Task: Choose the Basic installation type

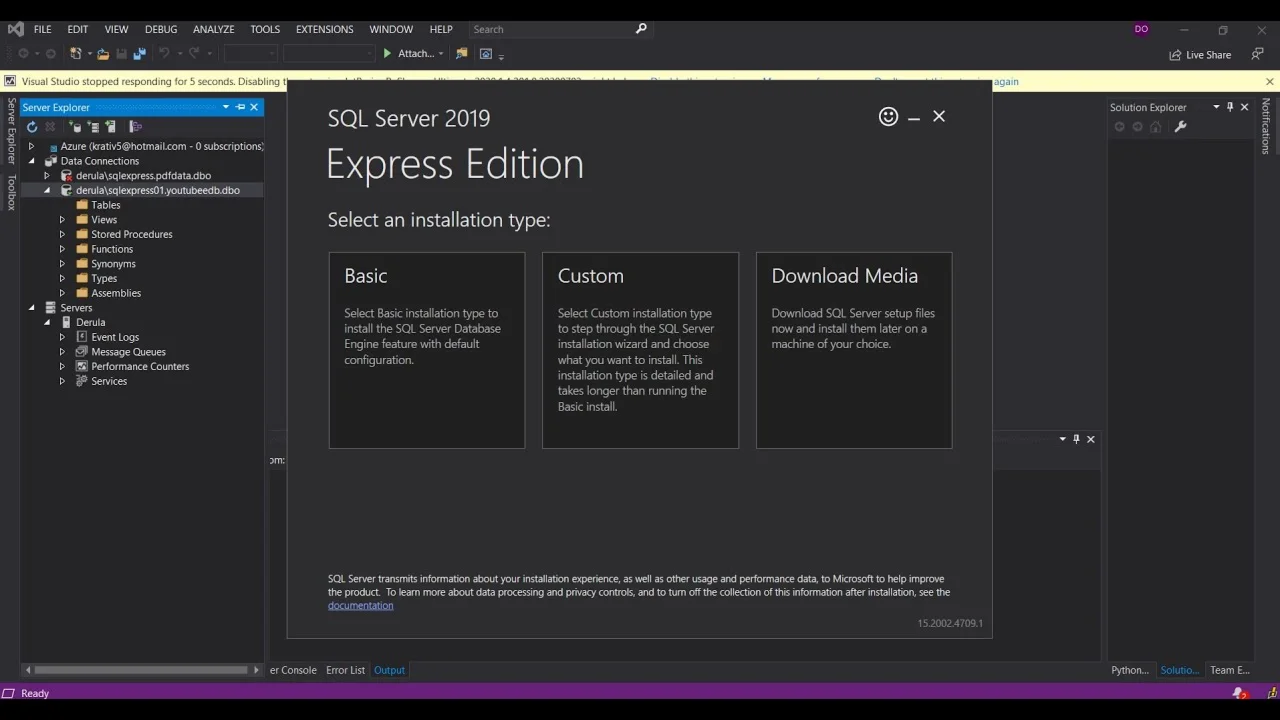Action: tap(426, 350)
